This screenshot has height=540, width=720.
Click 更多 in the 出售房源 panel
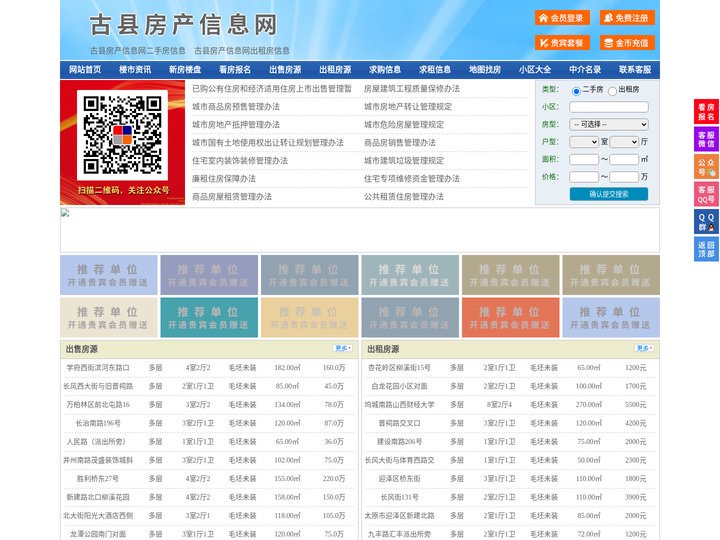point(343,349)
